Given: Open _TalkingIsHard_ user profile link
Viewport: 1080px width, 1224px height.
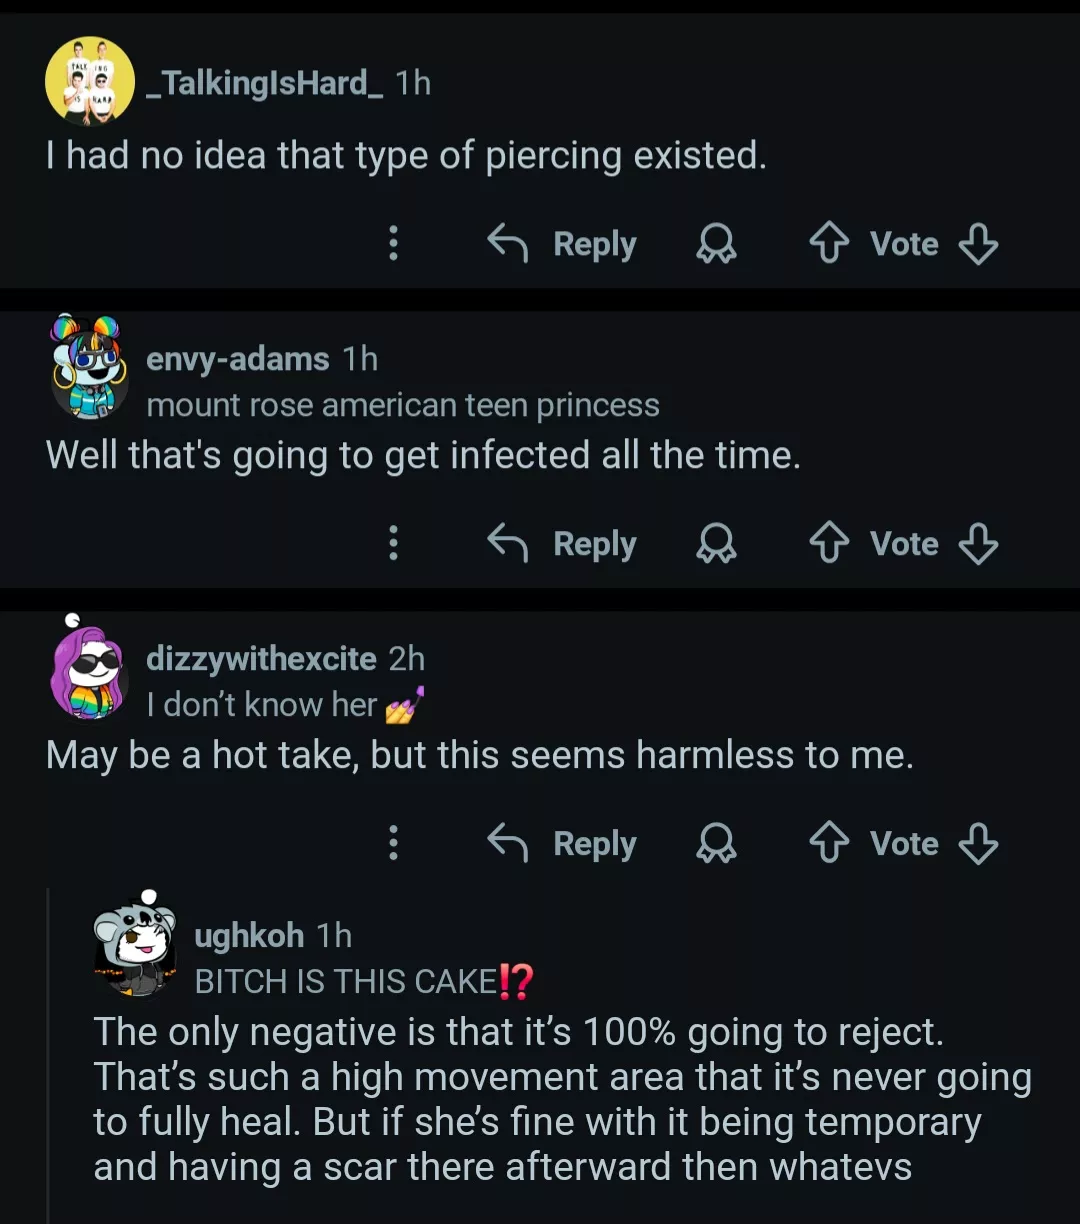Looking at the screenshot, I should pos(264,83).
